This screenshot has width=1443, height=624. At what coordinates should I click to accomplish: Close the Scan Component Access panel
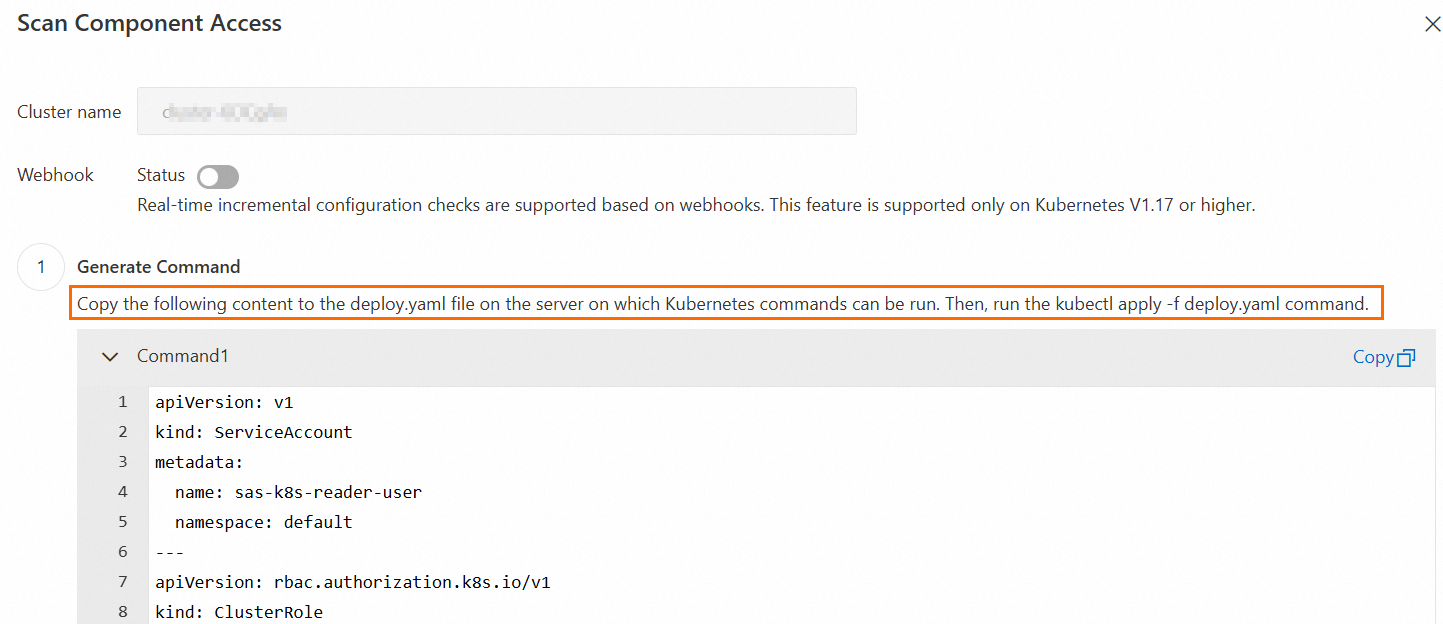click(1432, 25)
